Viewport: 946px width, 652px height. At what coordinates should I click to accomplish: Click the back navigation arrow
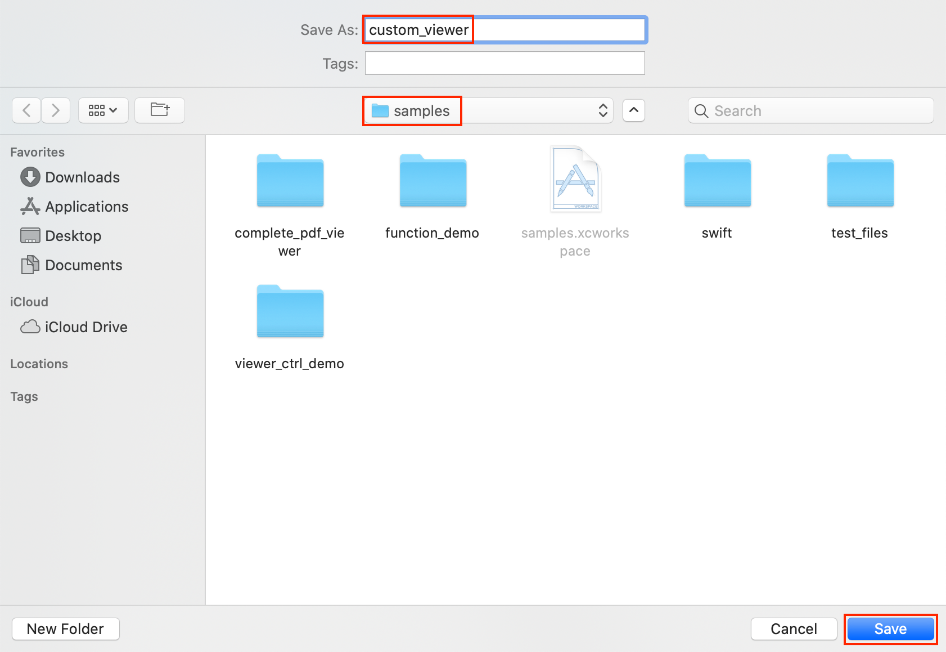pos(26,110)
